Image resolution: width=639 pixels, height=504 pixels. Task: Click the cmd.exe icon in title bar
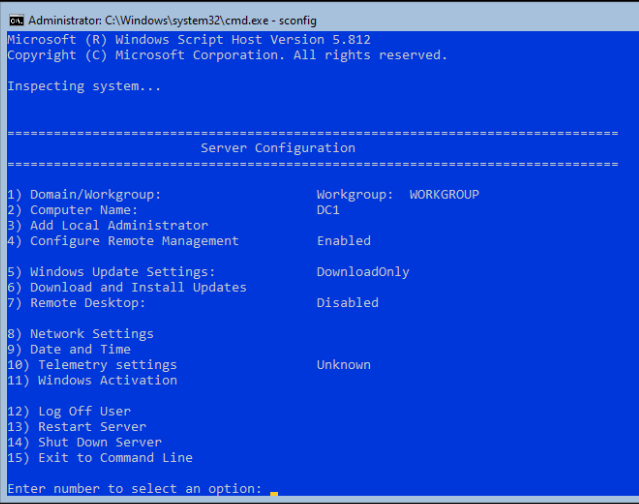click(x=17, y=20)
